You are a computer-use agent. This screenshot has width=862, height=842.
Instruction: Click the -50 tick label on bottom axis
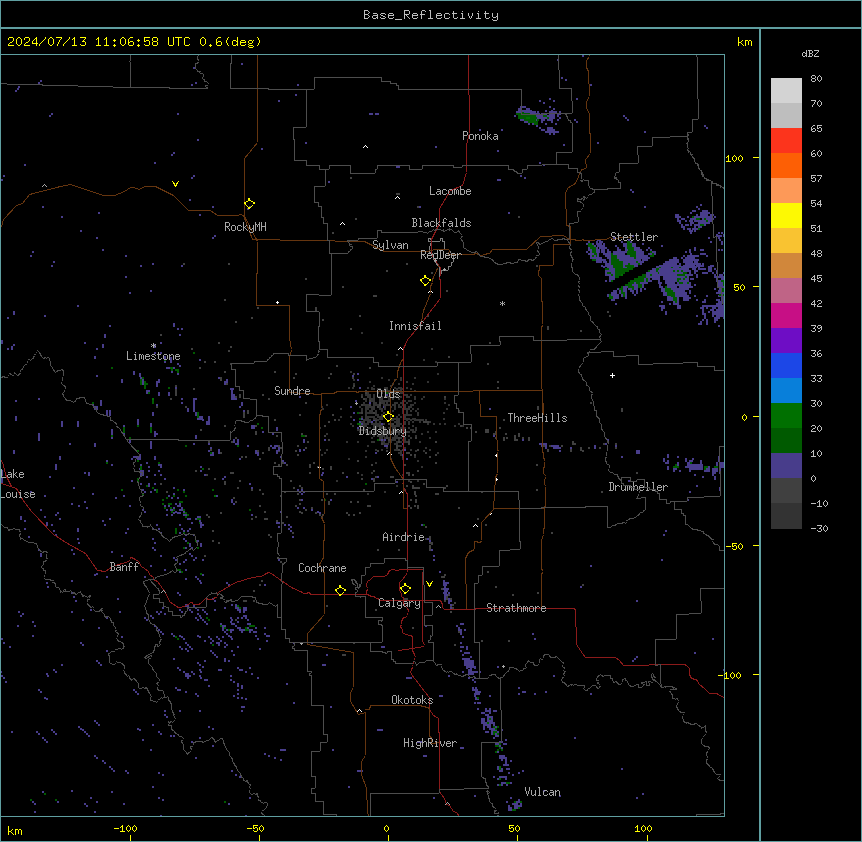click(x=255, y=828)
